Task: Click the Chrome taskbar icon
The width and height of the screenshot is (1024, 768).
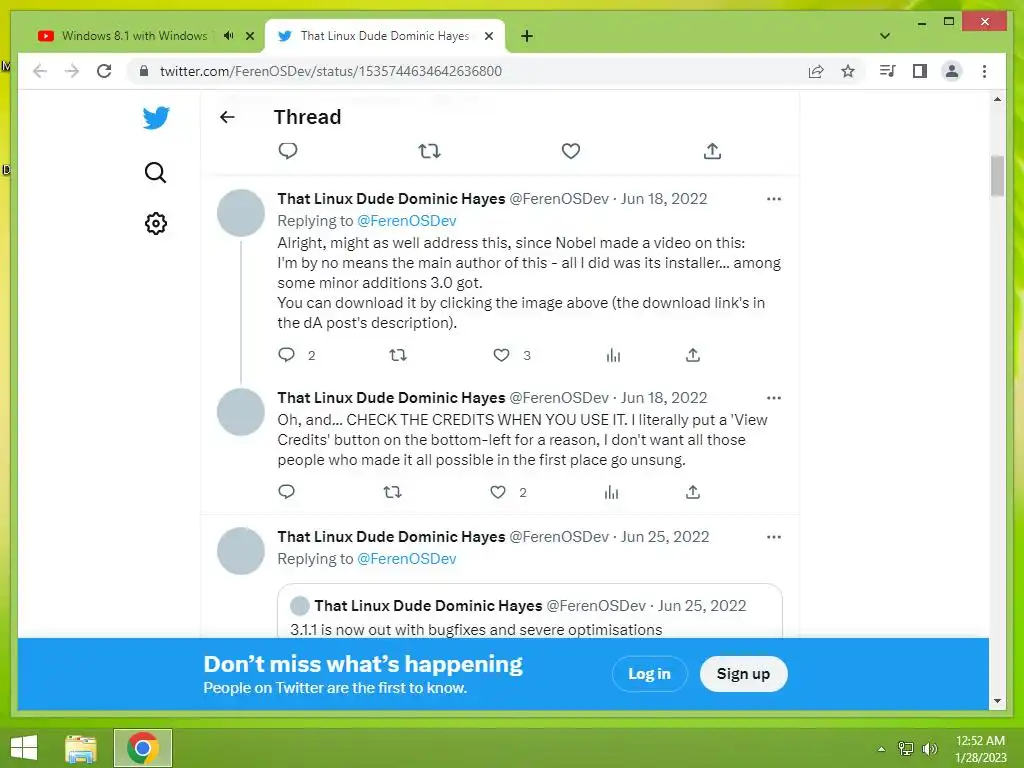Action: tap(143, 748)
